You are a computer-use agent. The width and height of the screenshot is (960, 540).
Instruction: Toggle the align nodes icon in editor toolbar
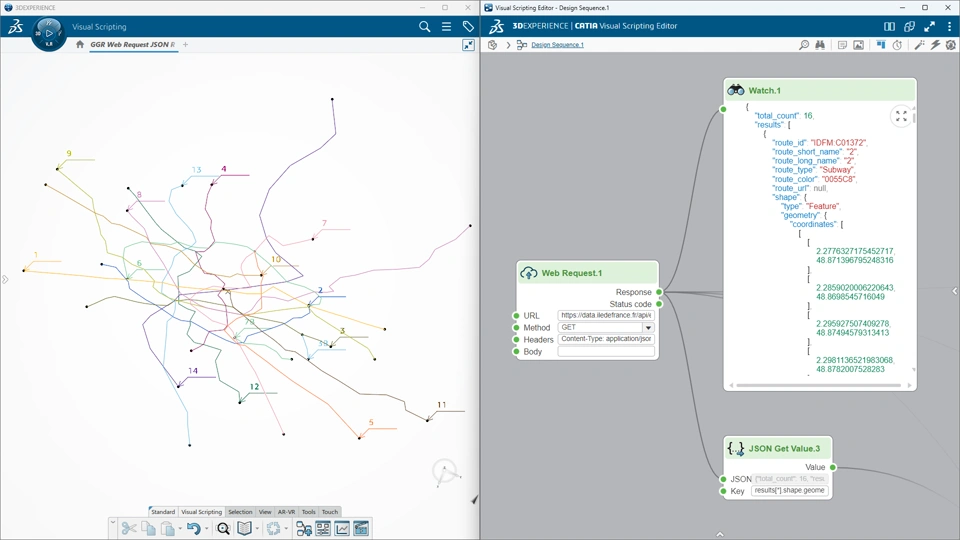[x=881, y=45]
